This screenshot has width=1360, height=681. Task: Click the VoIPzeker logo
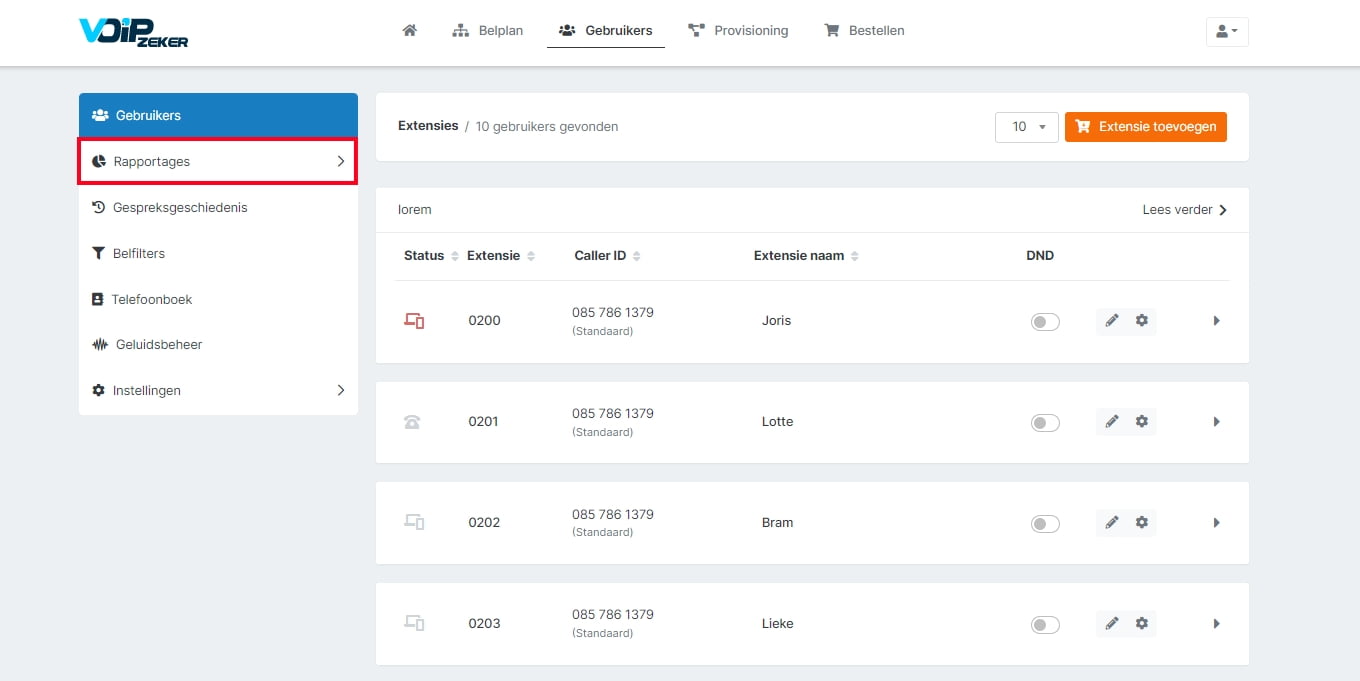pos(133,32)
